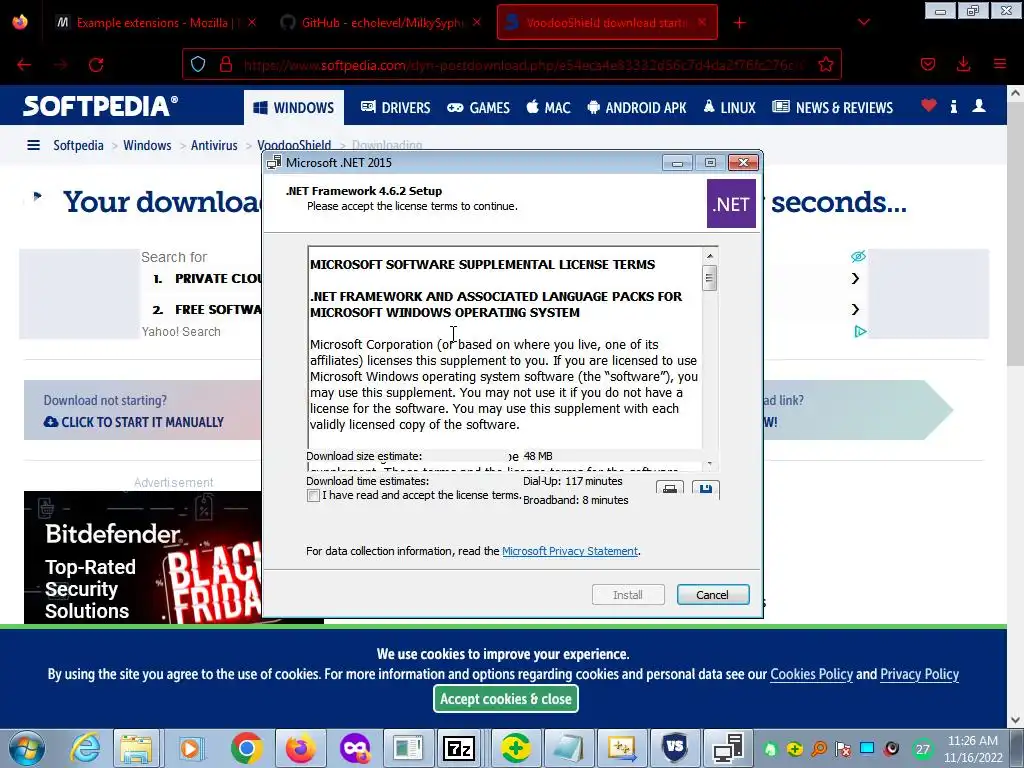The height and width of the screenshot is (768, 1024).
Task: Bookmark this page with the star icon
Action: click(825, 64)
